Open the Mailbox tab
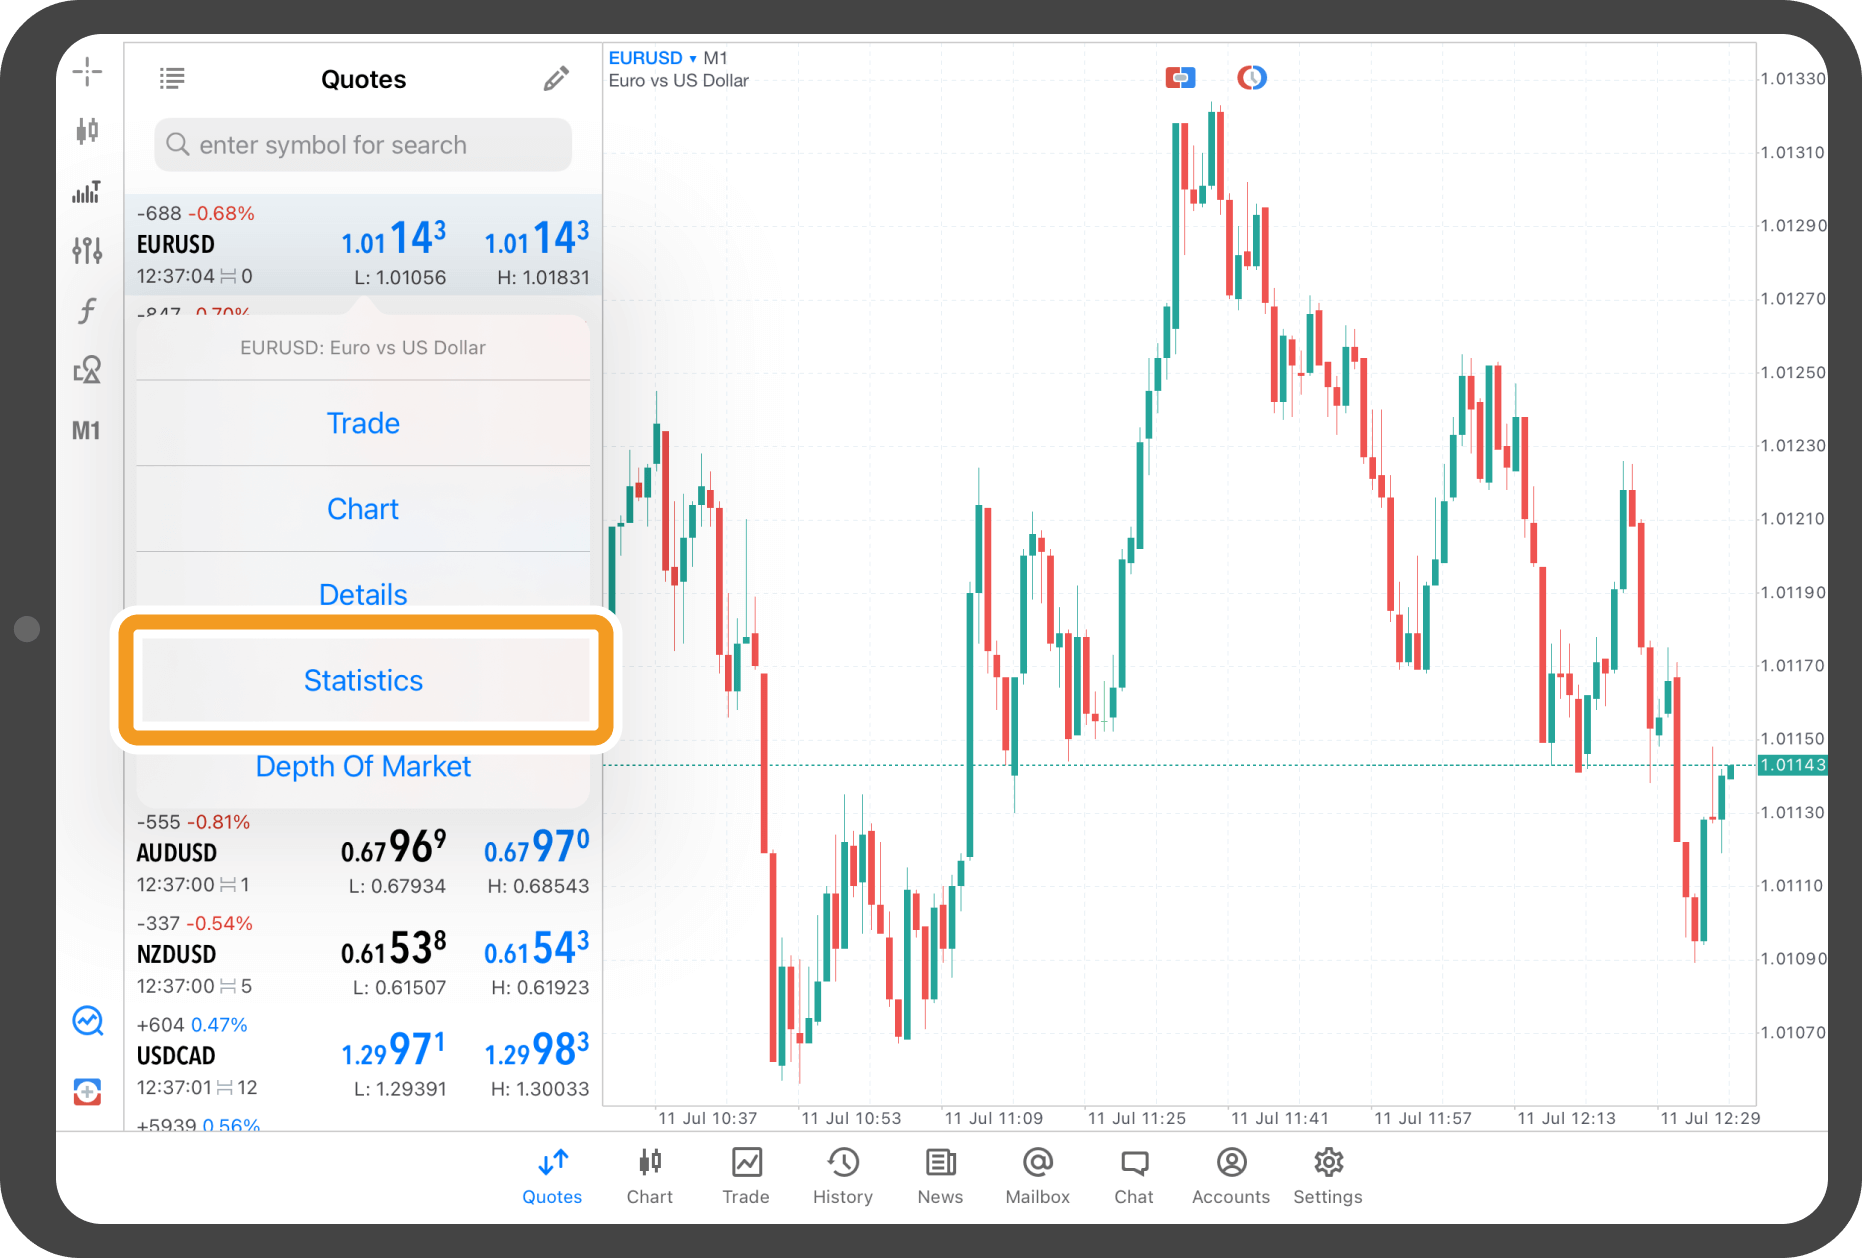 point(1037,1175)
